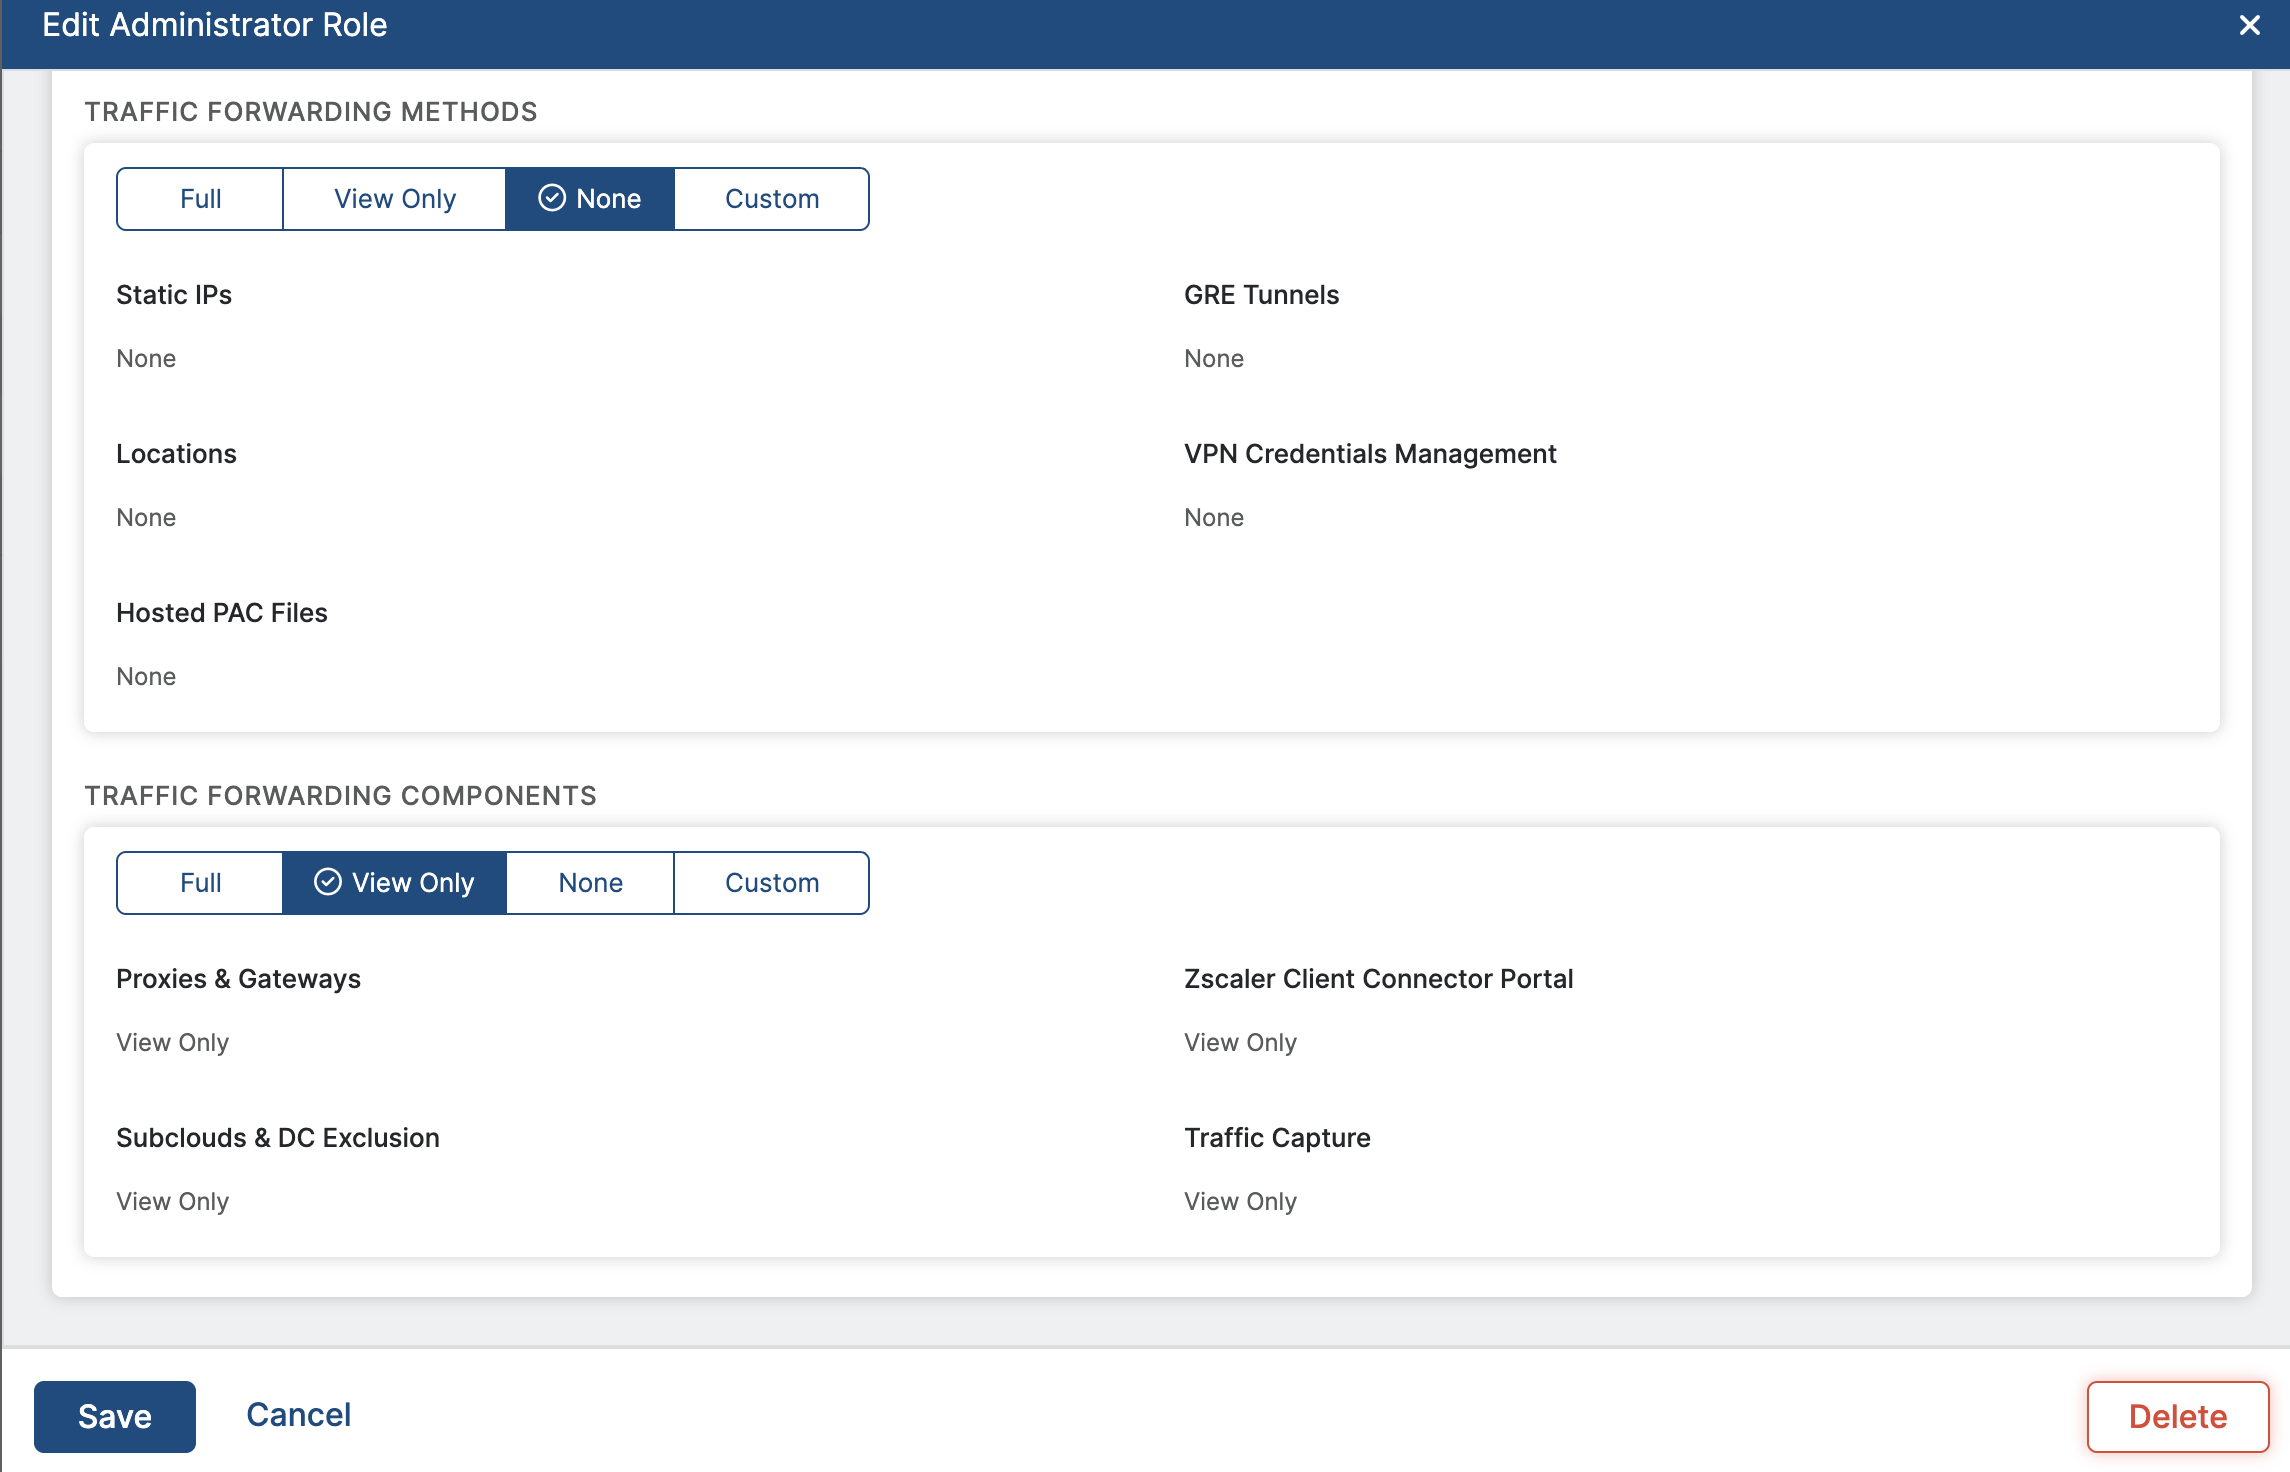Select Full for Traffic Forwarding Components
Viewport: 2290px width, 1472px height.
[x=200, y=883]
